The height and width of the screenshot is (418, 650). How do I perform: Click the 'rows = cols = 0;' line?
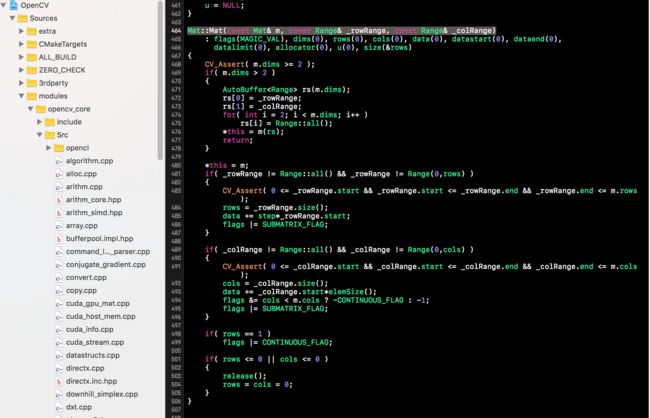(x=257, y=384)
